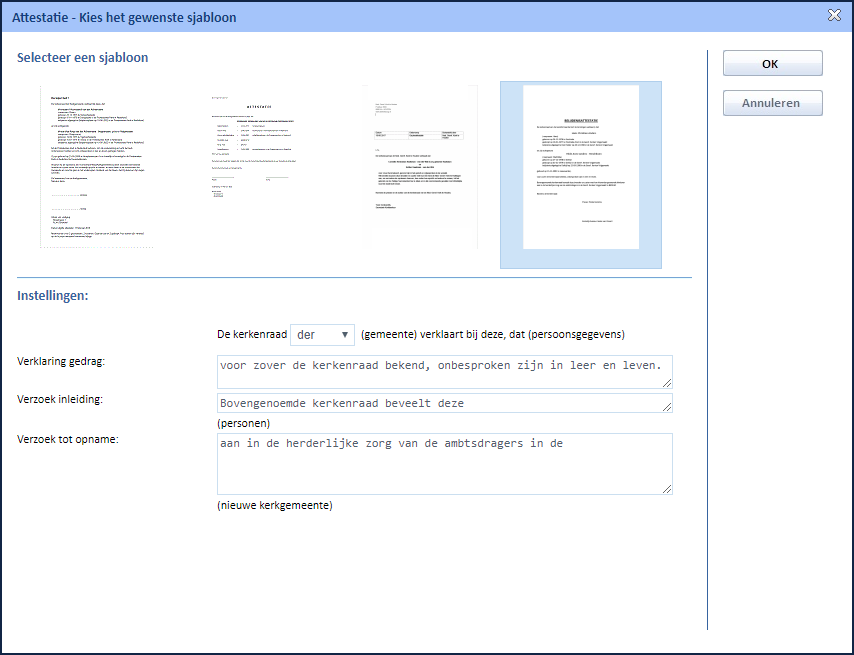Click the Annuleren button
Viewport: 854px width, 655px height.
pyautogui.click(x=772, y=103)
